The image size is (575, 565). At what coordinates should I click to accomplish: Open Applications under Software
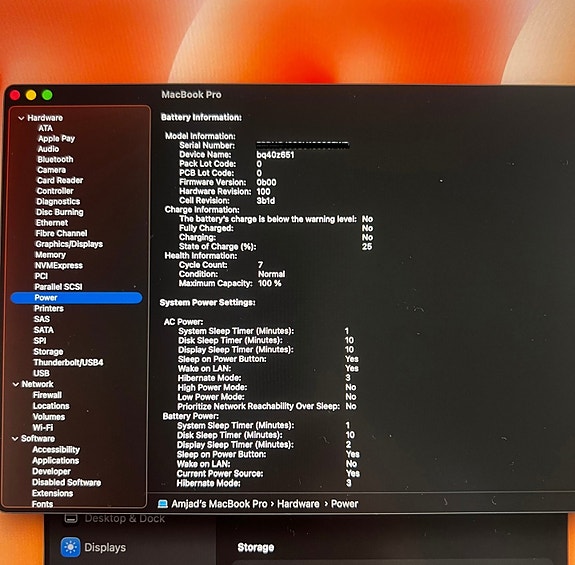55,461
